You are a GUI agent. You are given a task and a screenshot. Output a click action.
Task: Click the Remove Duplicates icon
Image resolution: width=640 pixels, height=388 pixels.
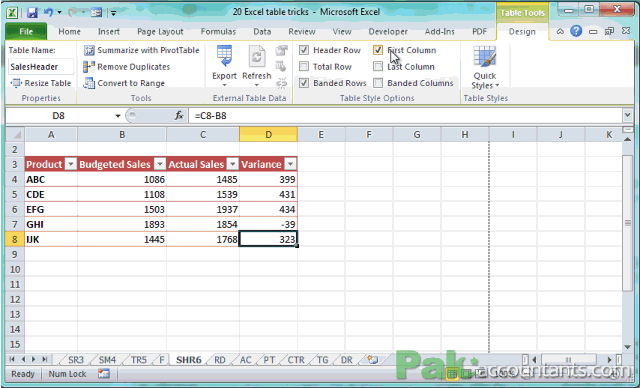pyautogui.click(x=89, y=67)
